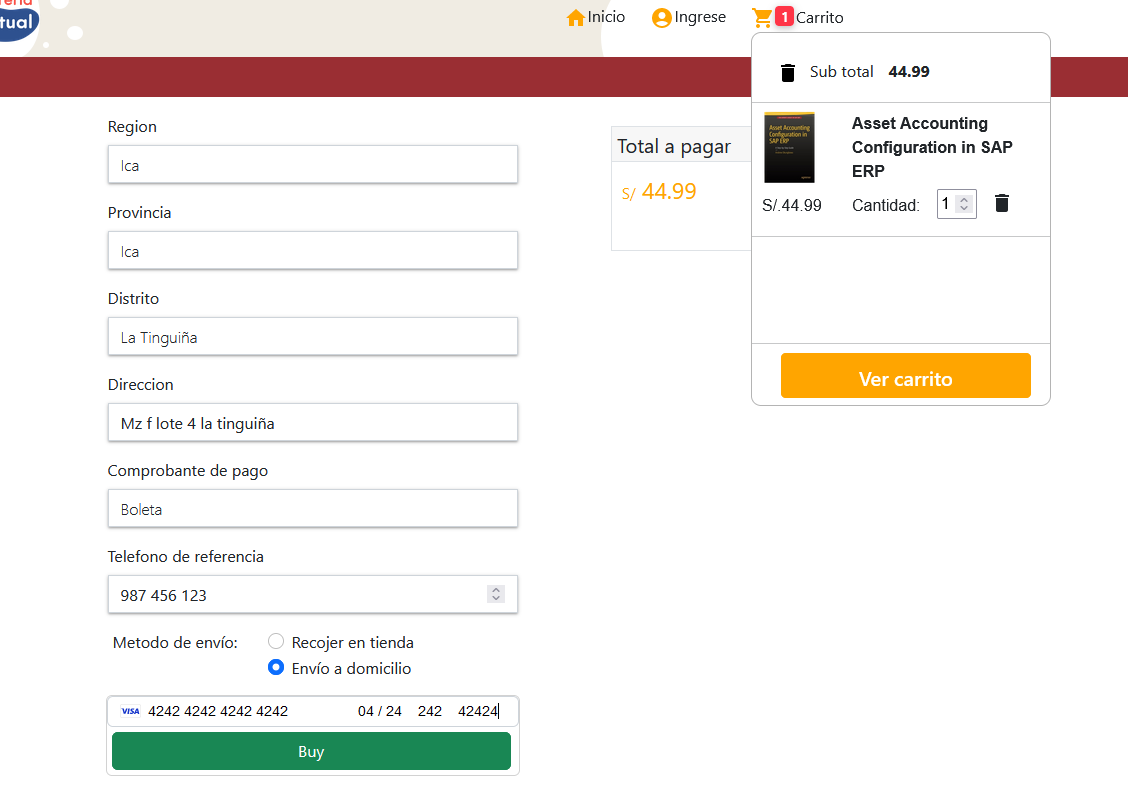Increase quantity using the Cantidad stepper
Screen dimensions: 1128x809
(966, 198)
